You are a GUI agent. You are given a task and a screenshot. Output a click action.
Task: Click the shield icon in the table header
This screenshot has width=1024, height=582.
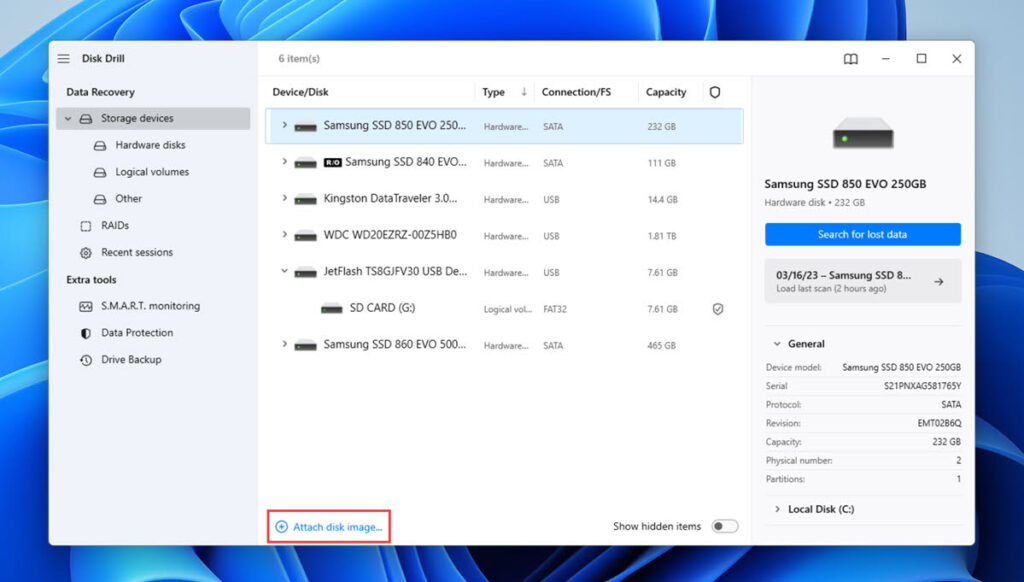(x=716, y=91)
